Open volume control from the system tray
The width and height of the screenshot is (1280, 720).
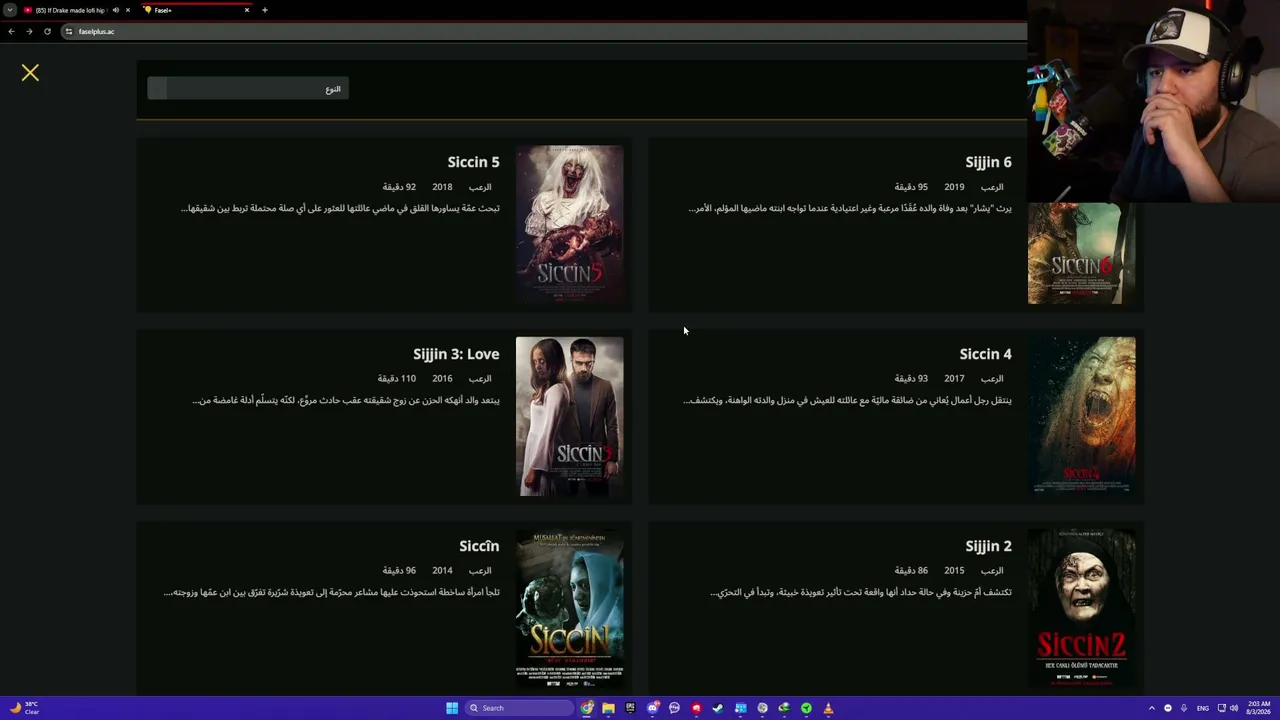click(x=1234, y=708)
